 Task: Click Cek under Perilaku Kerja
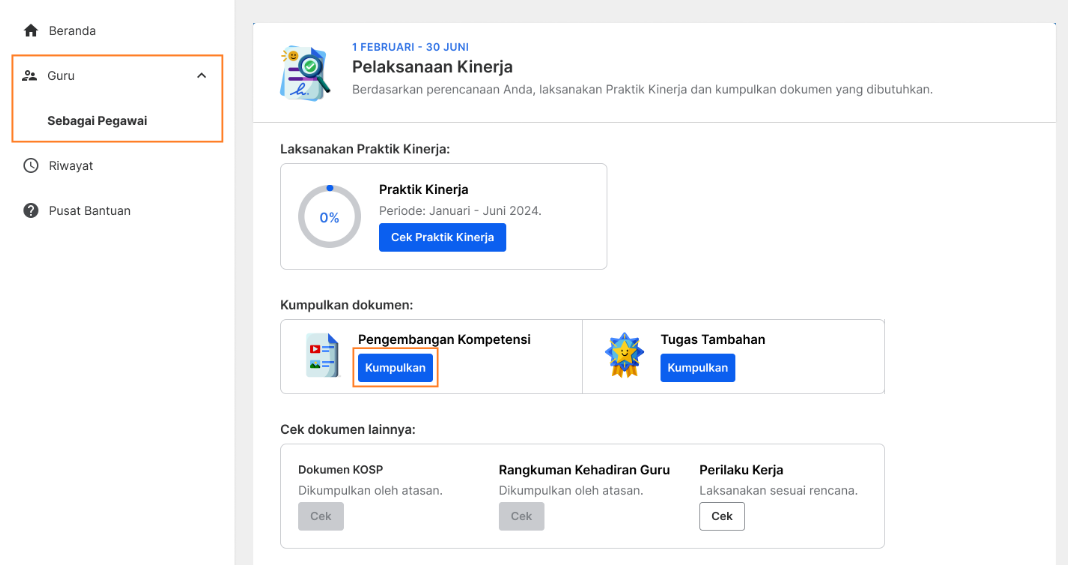pyautogui.click(x=722, y=516)
